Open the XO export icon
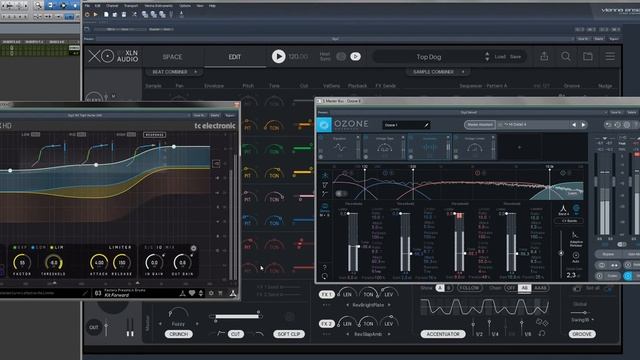The width and height of the screenshot is (640, 360). click(544, 56)
